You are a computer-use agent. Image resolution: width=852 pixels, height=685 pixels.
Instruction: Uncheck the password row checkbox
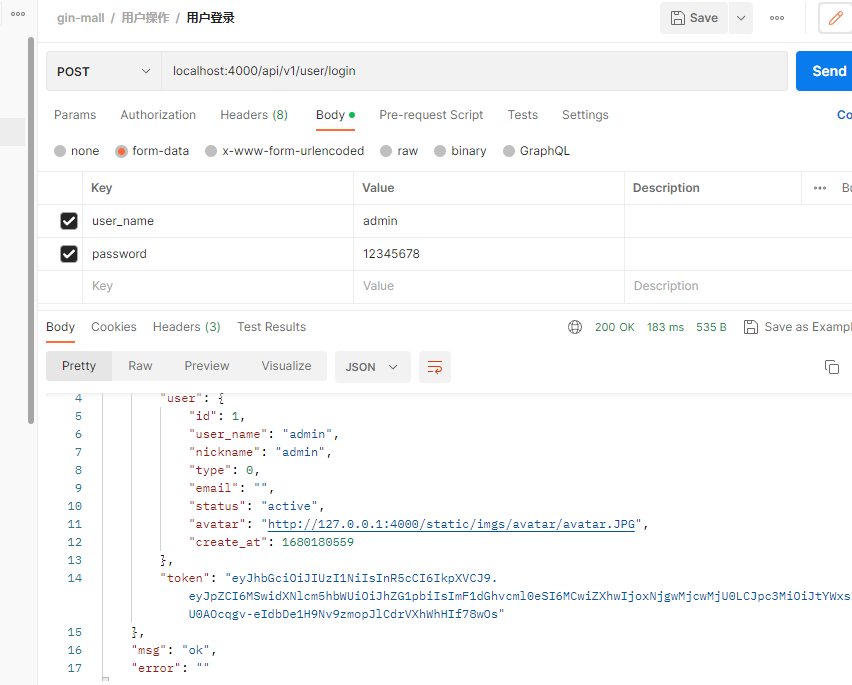click(69, 254)
